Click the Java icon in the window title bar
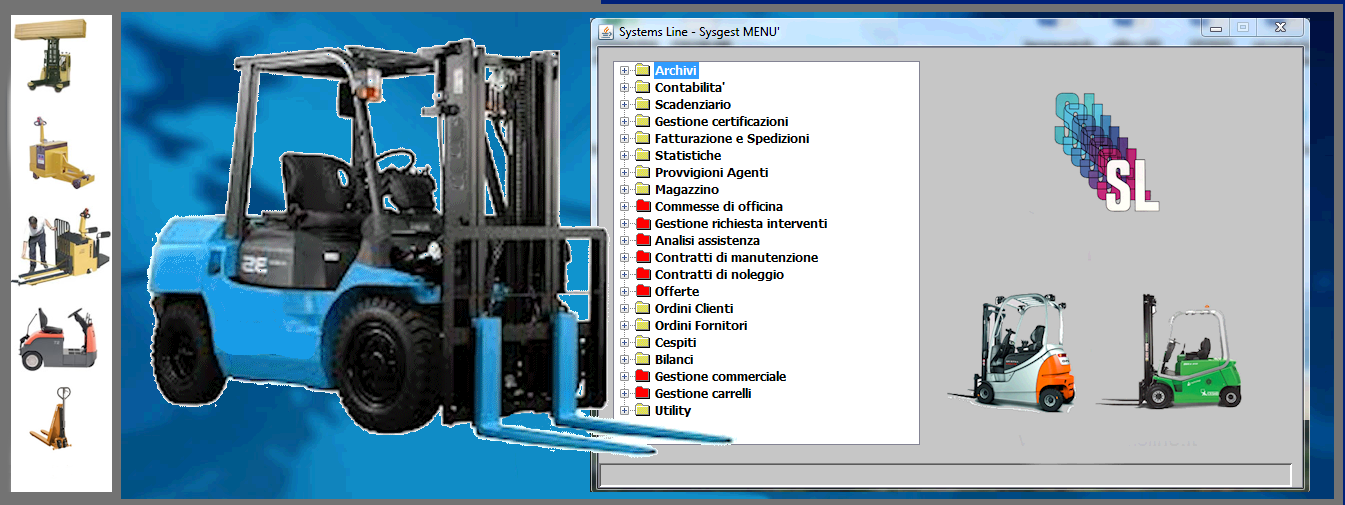 [x=606, y=31]
